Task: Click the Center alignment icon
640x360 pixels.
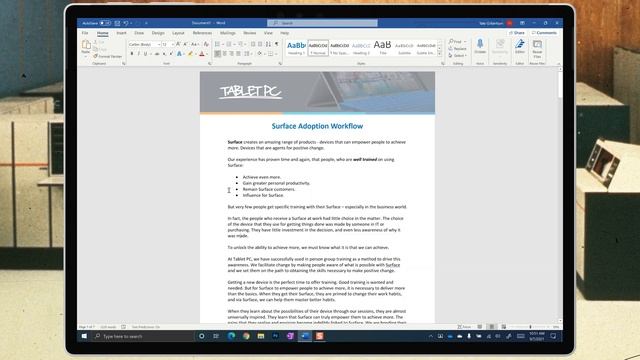Action: (224, 54)
